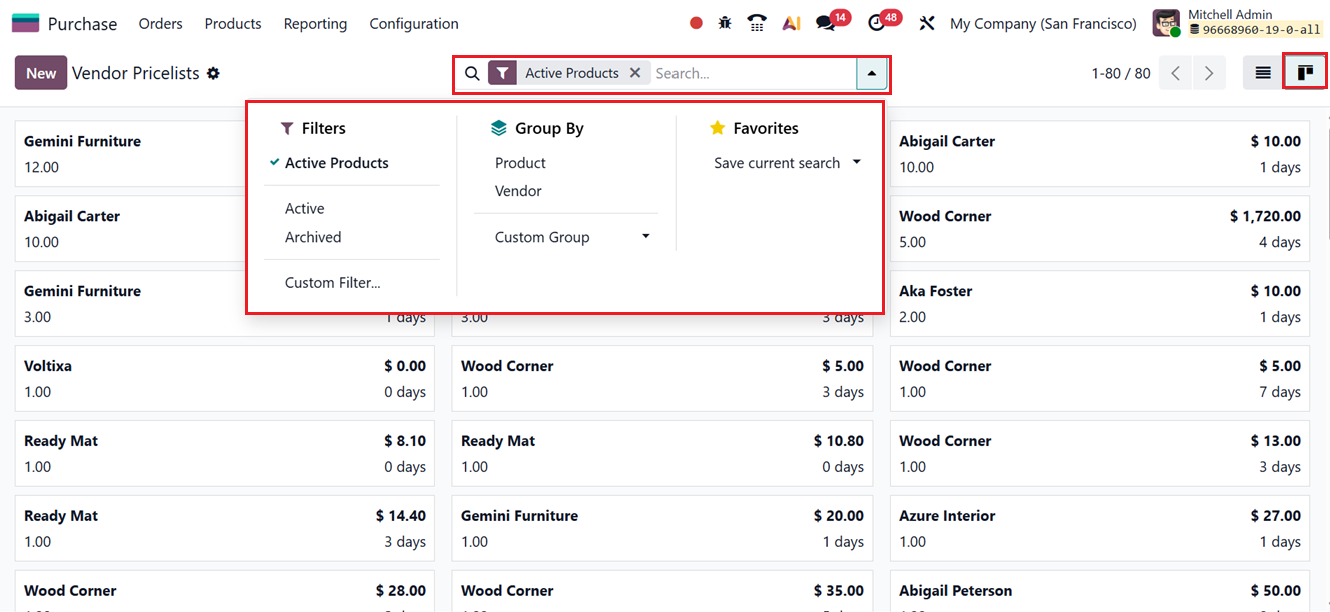Create a new pricelist with New button
The height and width of the screenshot is (612, 1330).
40,72
